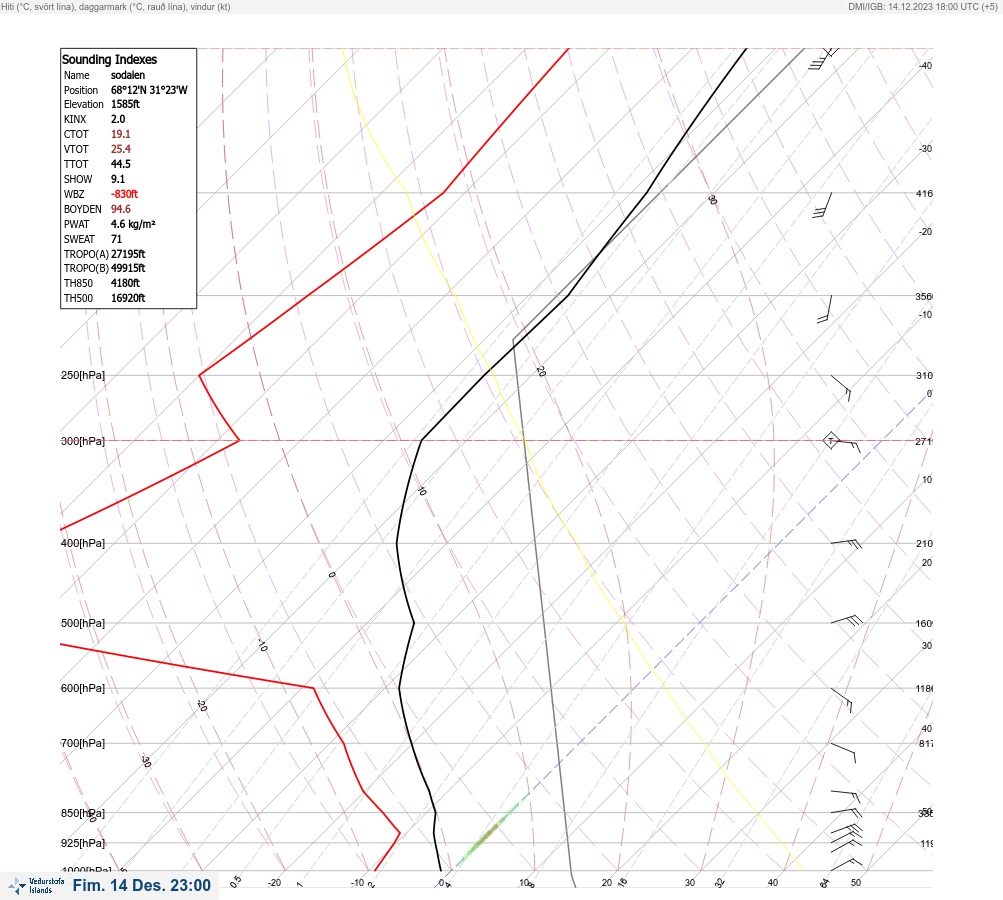Image resolution: width=1003 pixels, height=900 pixels.
Task: Select the wind barb on the 850 hPa line
Action: [846, 812]
